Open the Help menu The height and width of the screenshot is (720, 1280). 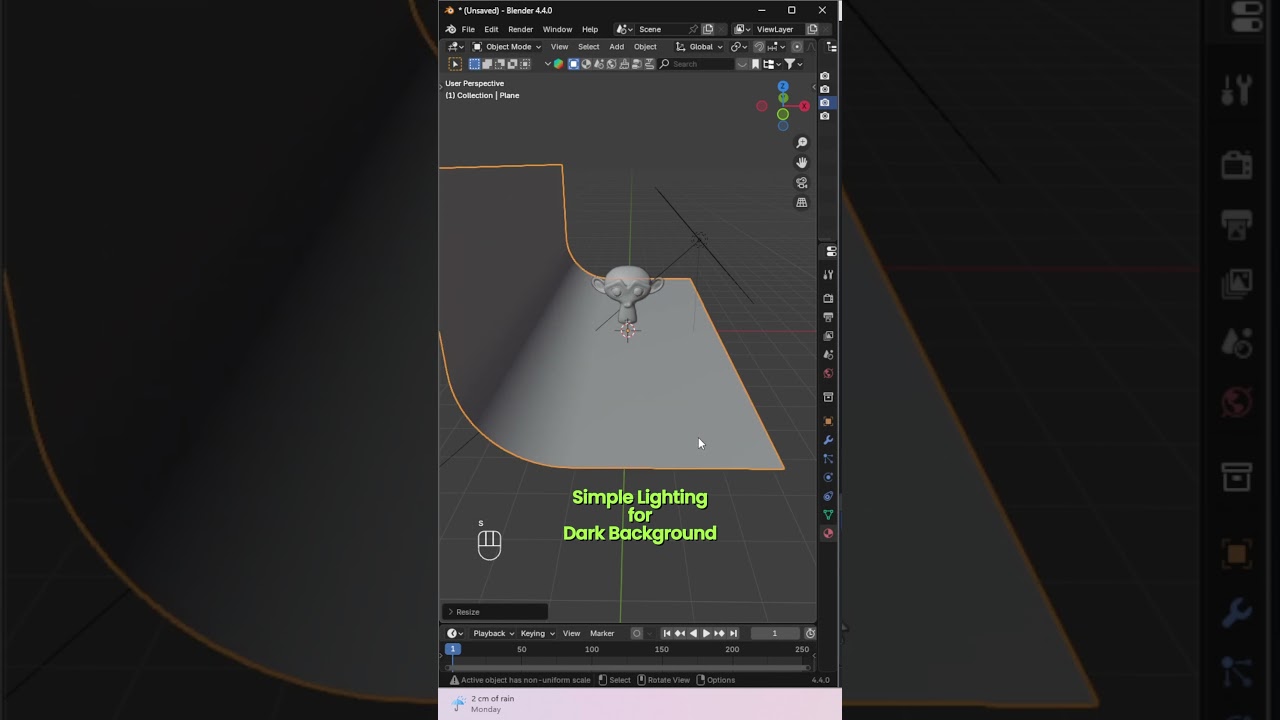[590, 29]
